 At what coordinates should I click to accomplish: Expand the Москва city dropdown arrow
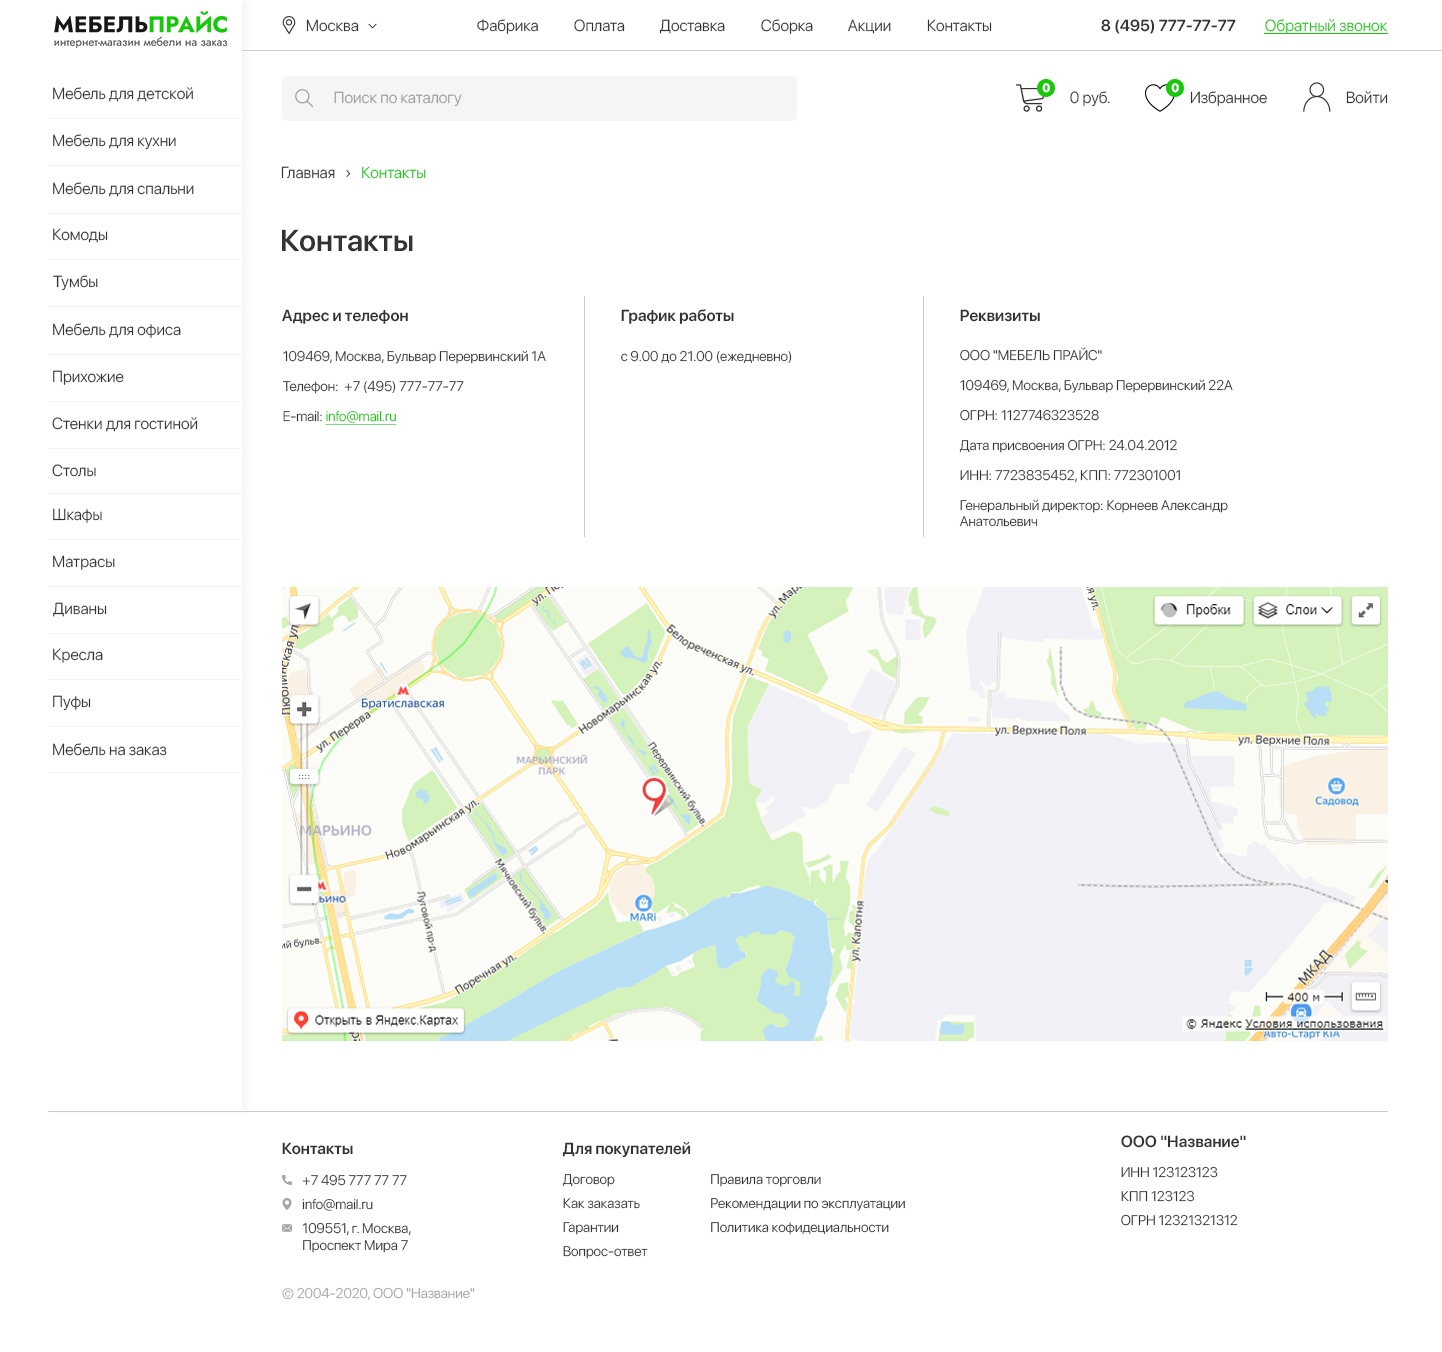click(x=372, y=26)
